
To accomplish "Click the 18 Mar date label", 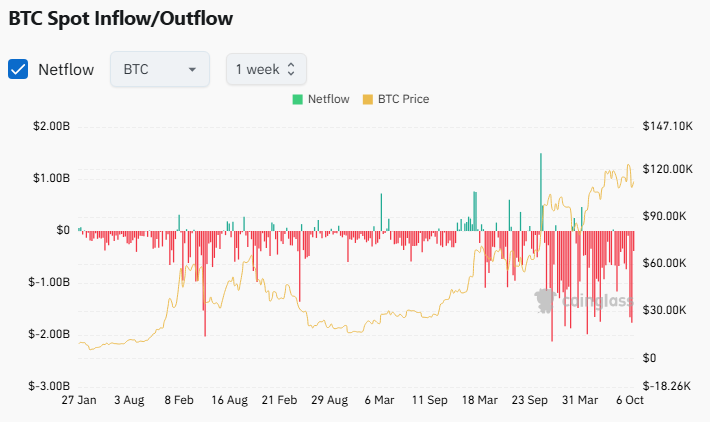I will [480, 400].
